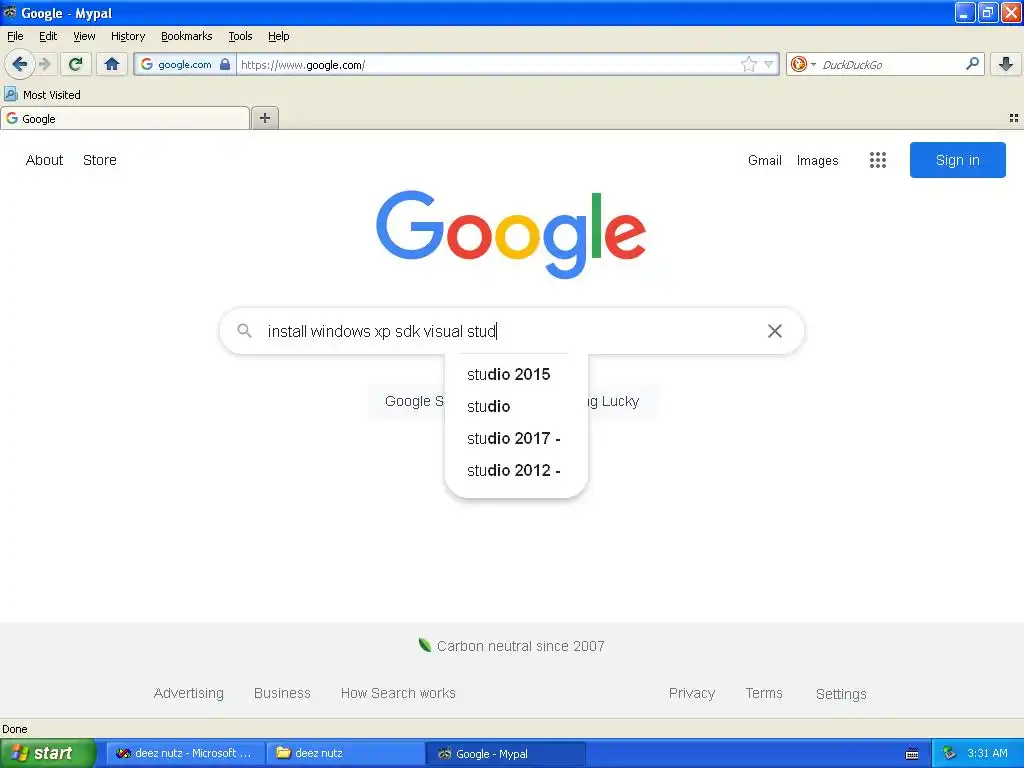This screenshot has height=768, width=1024.
Task: Select suggestion "studio 2012 -"
Action: pyautogui.click(x=516, y=470)
